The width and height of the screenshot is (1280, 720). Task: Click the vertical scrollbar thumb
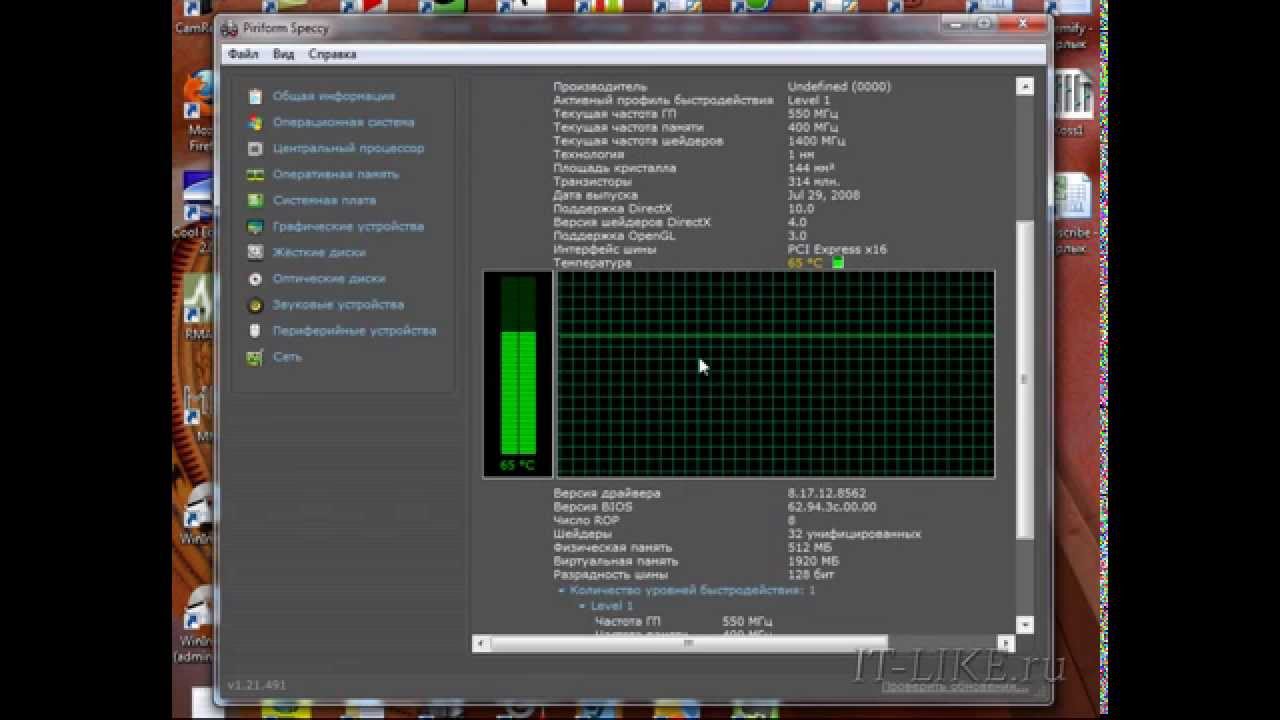pyautogui.click(x=1024, y=379)
